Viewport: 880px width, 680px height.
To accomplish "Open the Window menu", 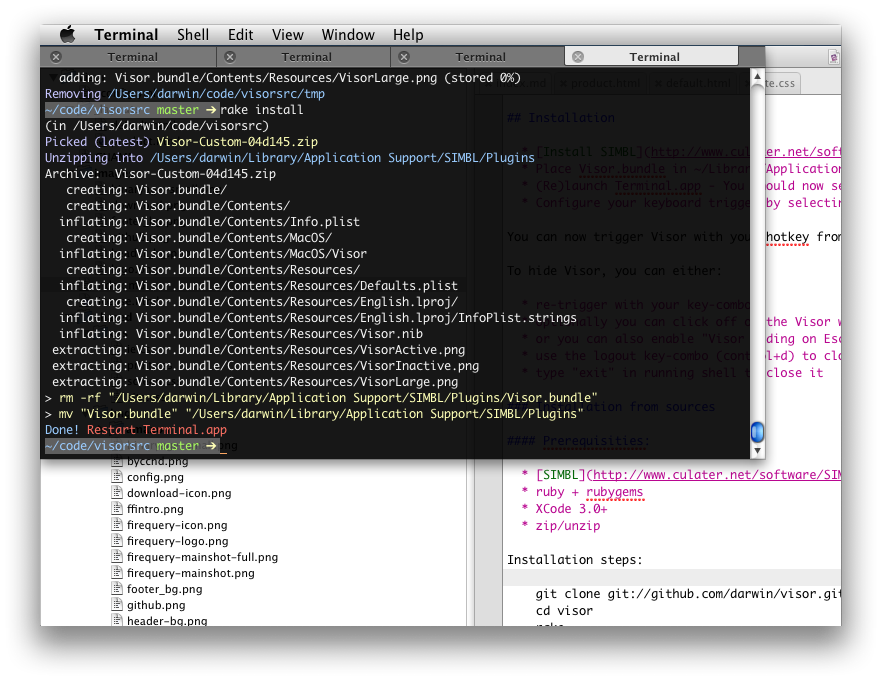I will 348,35.
